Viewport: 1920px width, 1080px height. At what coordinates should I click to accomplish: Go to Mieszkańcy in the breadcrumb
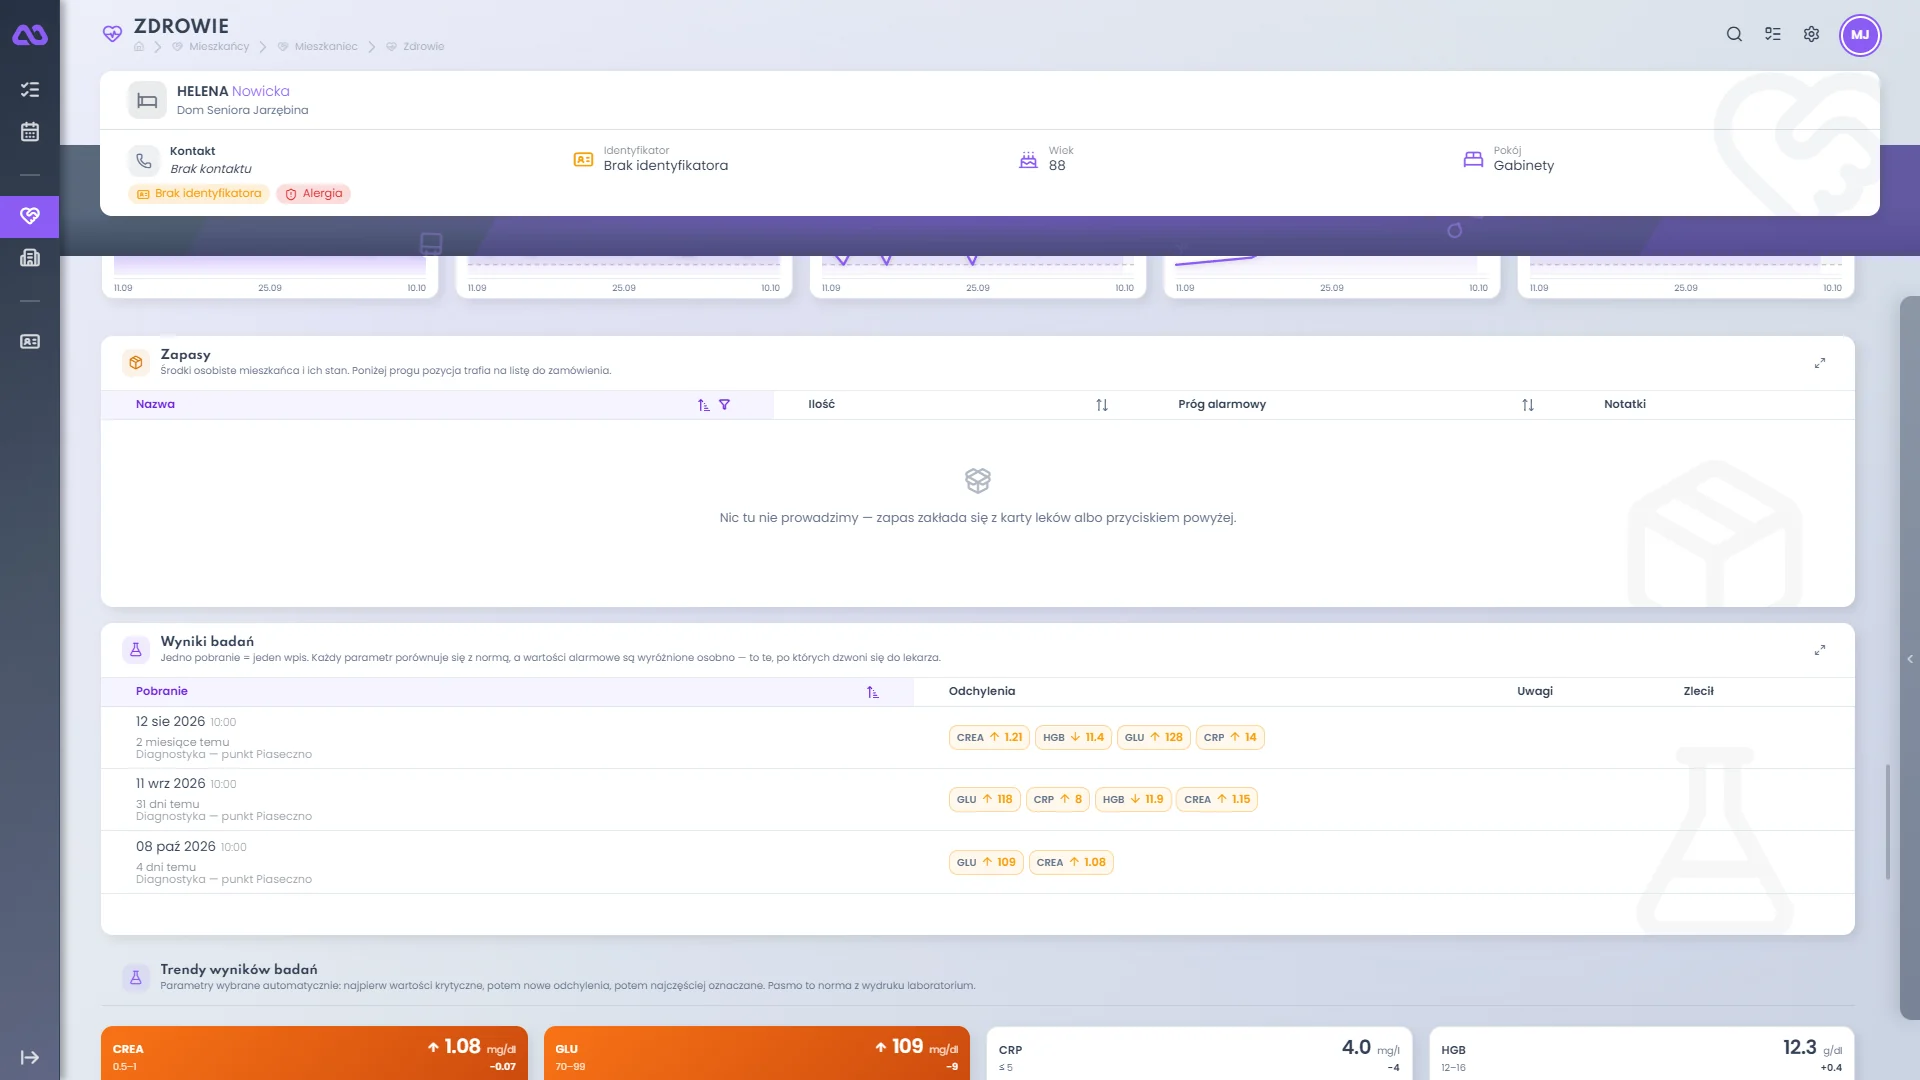point(211,47)
